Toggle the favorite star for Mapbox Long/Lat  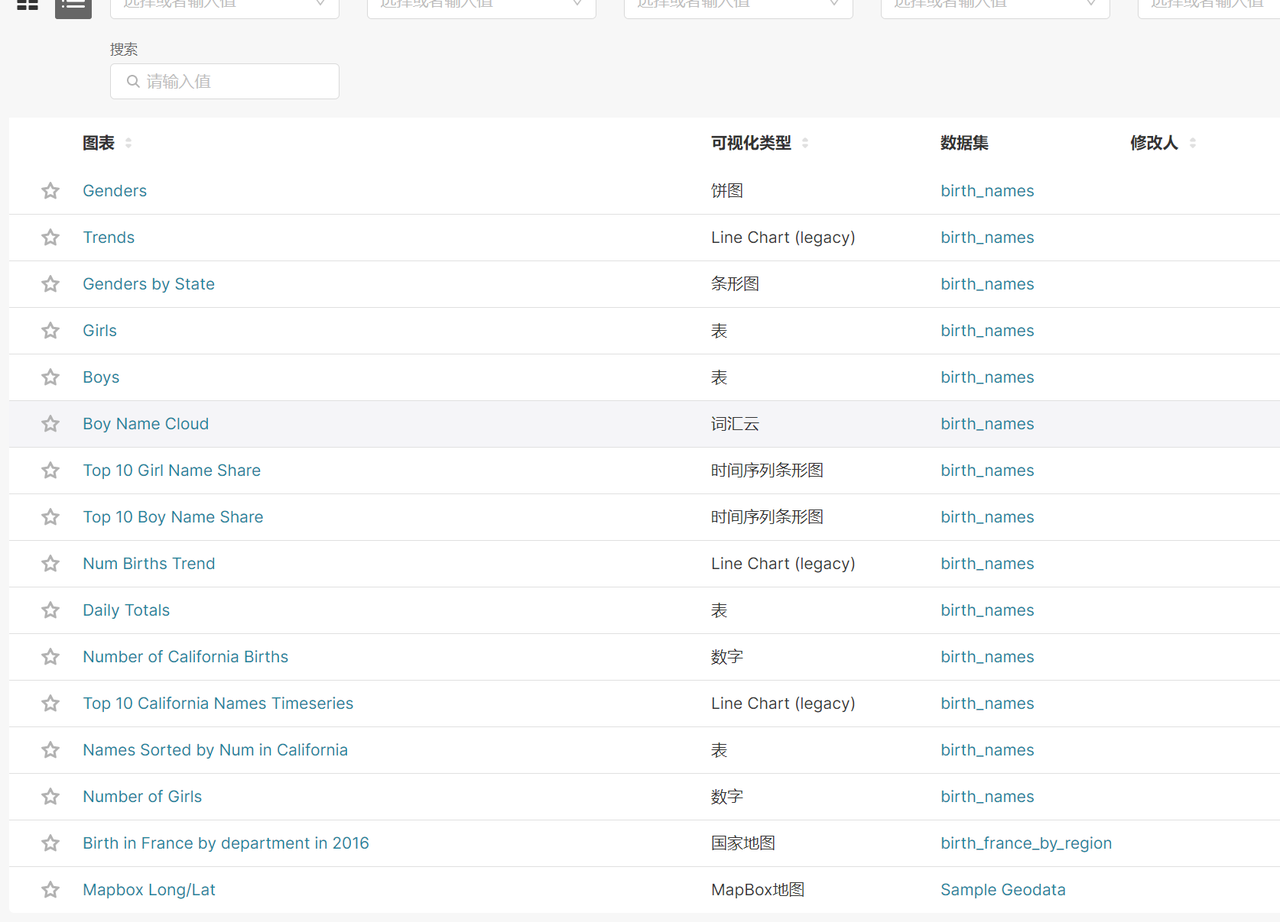(50, 889)
